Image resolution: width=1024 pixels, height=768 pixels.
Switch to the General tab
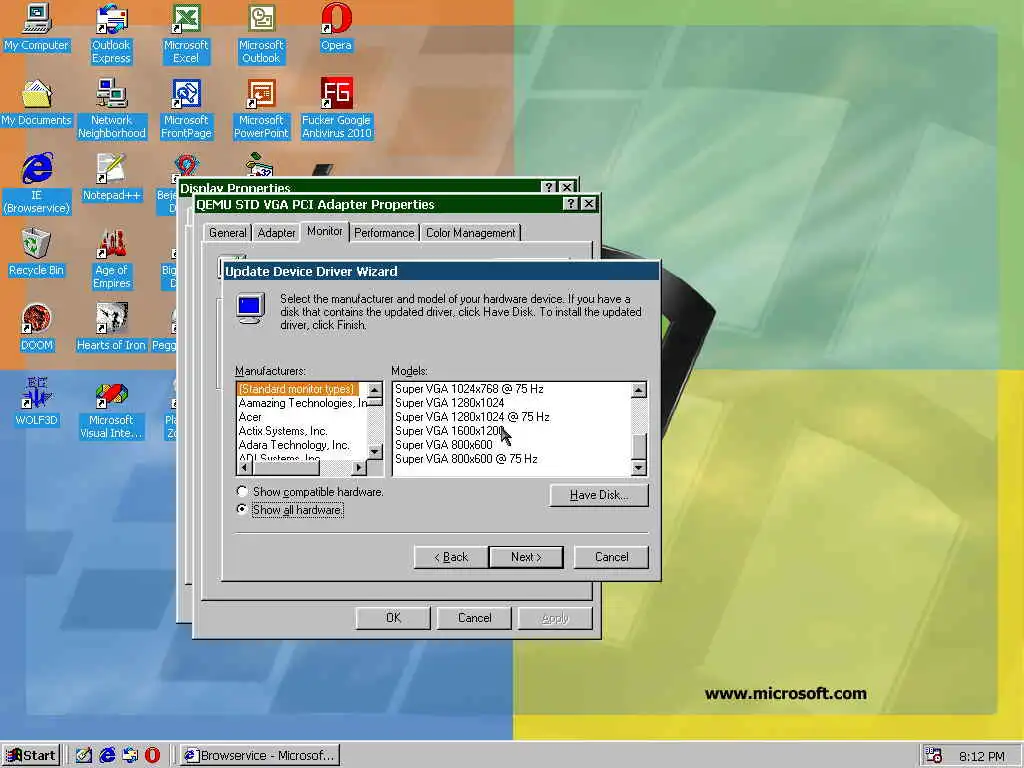(x=227, y=232)
